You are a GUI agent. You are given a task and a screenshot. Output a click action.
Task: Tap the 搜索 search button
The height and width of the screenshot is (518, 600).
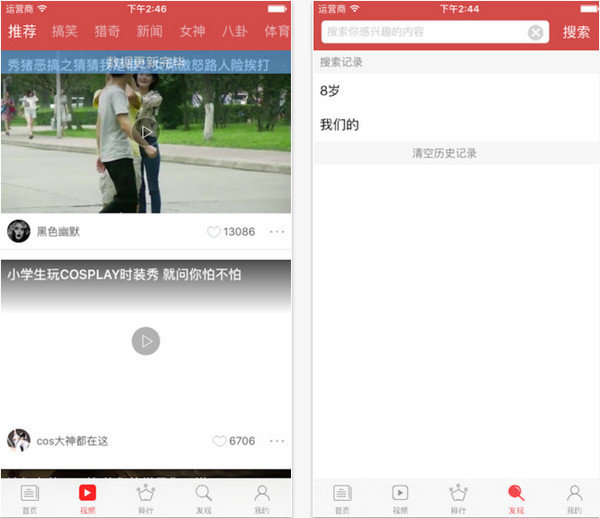(576, 32)
